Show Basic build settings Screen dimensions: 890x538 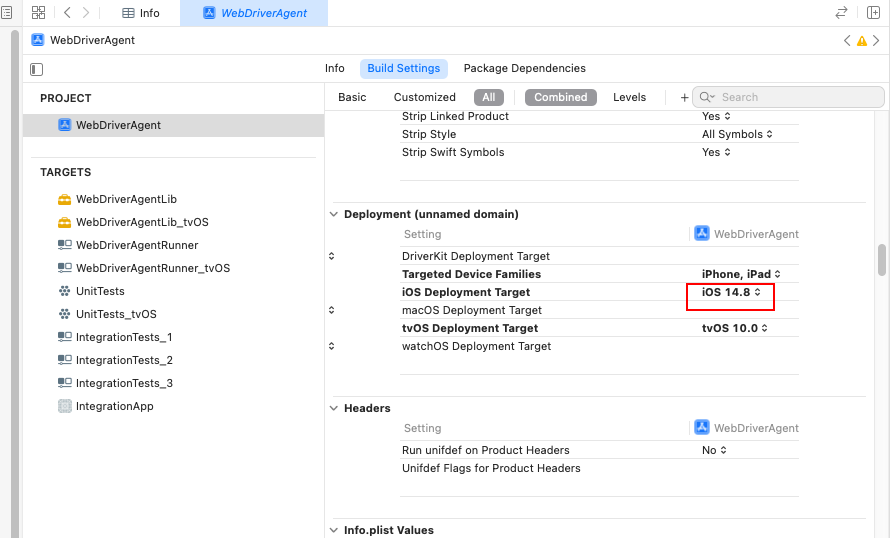[352, 97]
